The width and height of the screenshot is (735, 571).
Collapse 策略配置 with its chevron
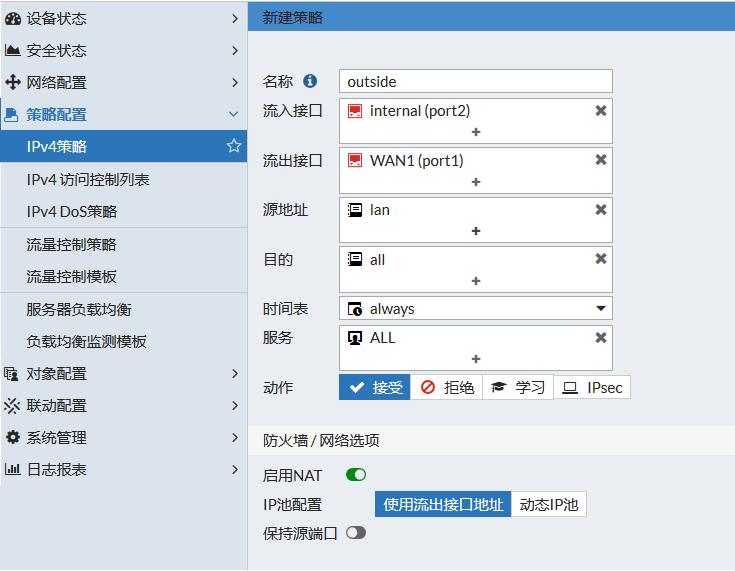(x=234, y=114)
